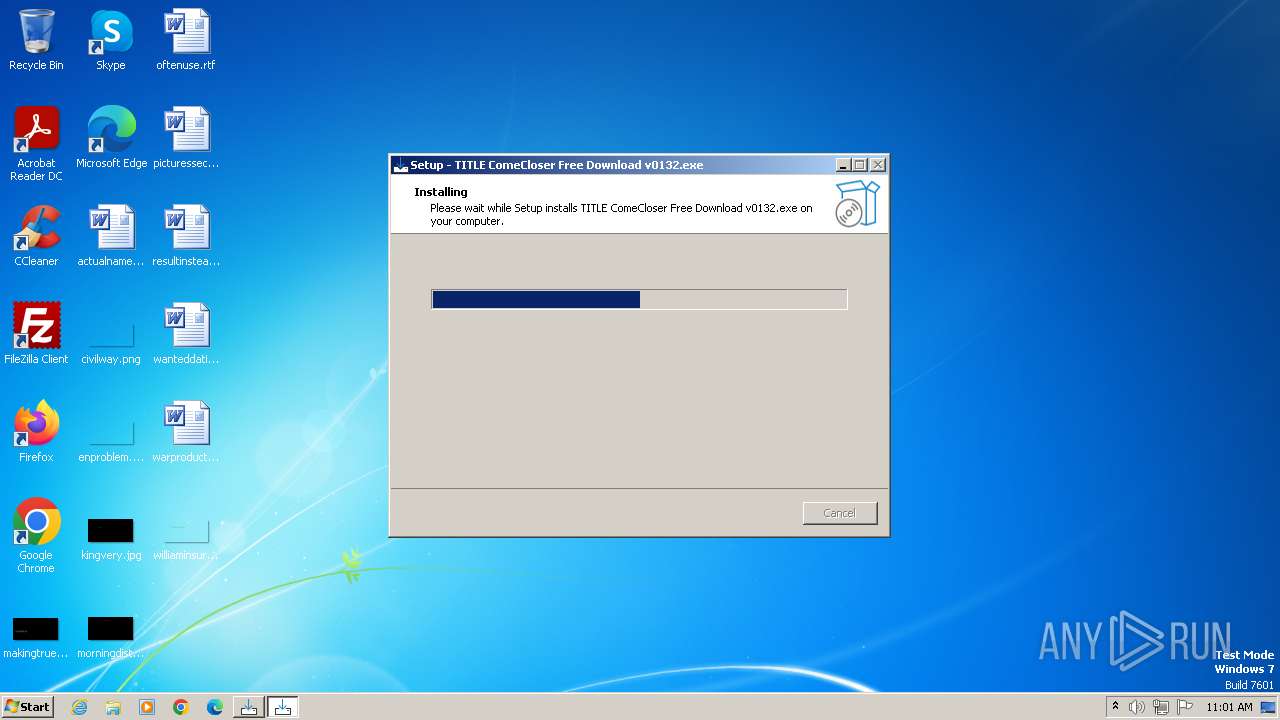Minimize the Setup window

[x=843, y=165]
